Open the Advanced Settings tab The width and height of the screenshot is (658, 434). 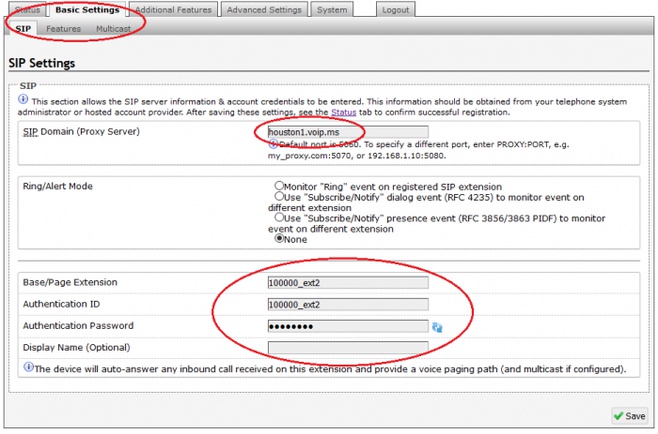coord(264,10)
